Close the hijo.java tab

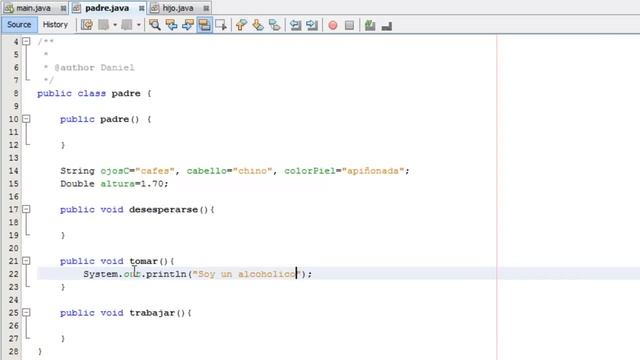click(206, 8)
